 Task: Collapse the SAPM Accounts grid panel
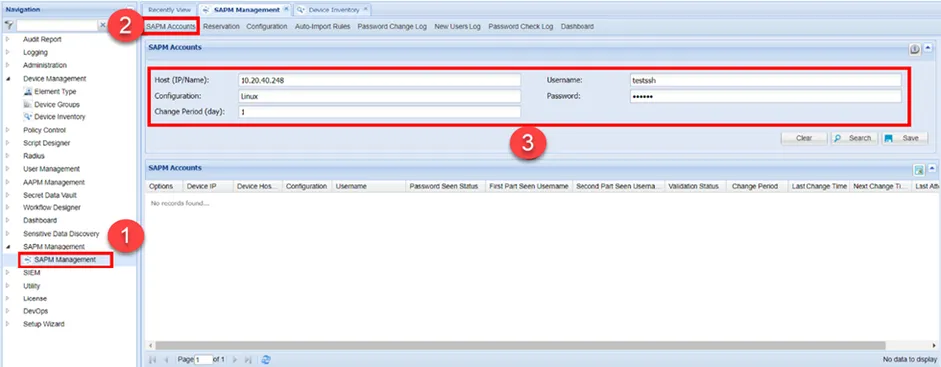coord(931,170)
